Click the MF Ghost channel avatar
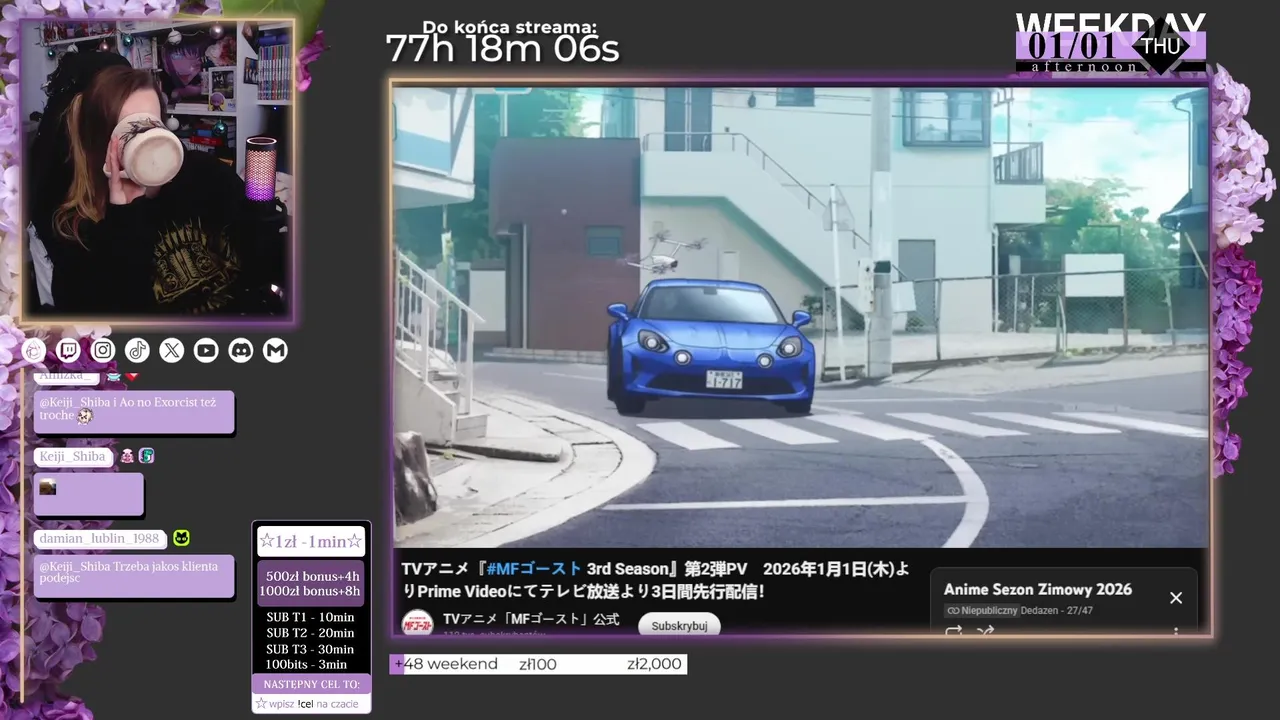This screenshot has height=720, width=1280. 417,623
